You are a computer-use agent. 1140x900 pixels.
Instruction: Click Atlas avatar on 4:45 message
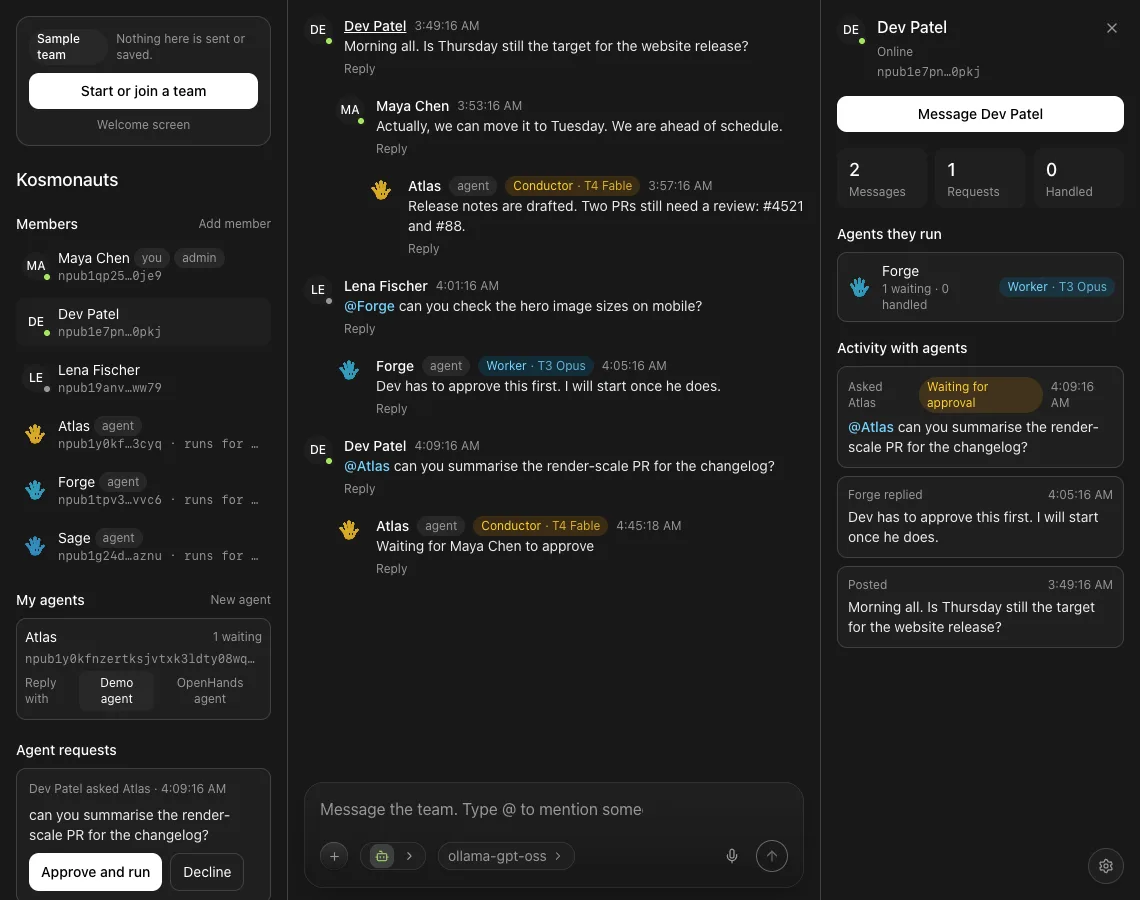click(x=349, y=531)
